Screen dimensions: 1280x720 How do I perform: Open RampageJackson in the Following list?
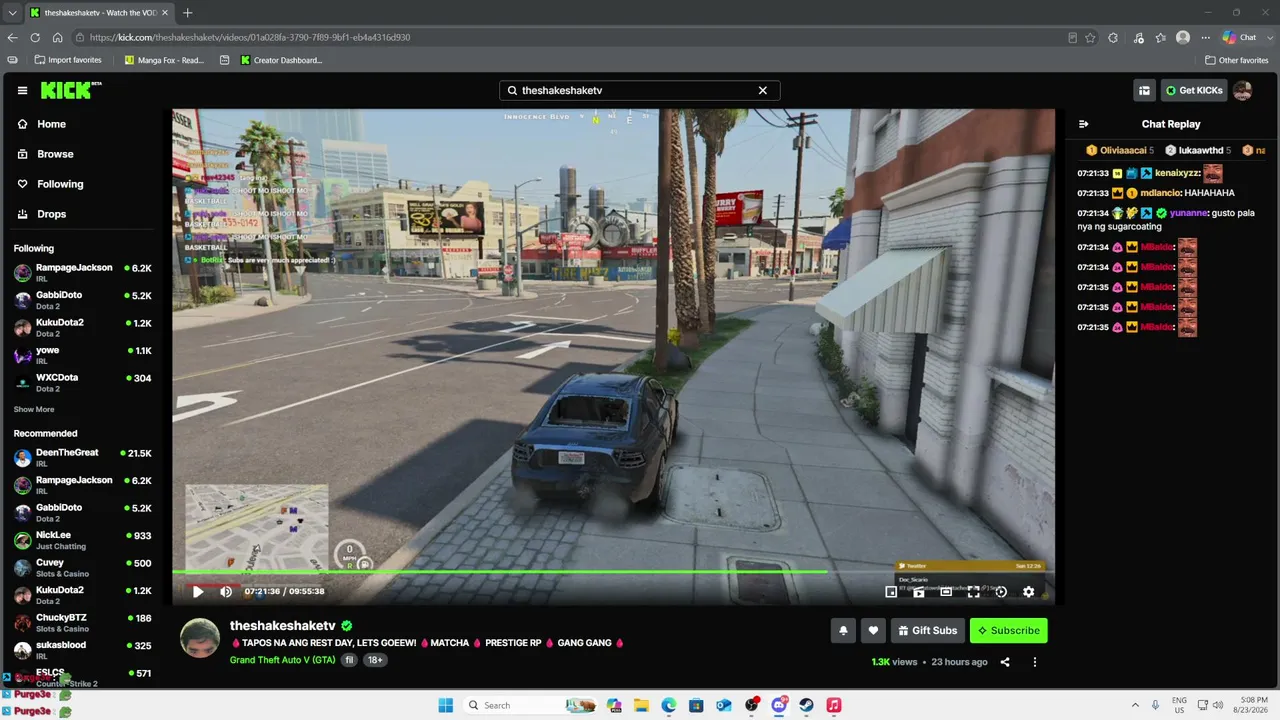coord(82,273)
